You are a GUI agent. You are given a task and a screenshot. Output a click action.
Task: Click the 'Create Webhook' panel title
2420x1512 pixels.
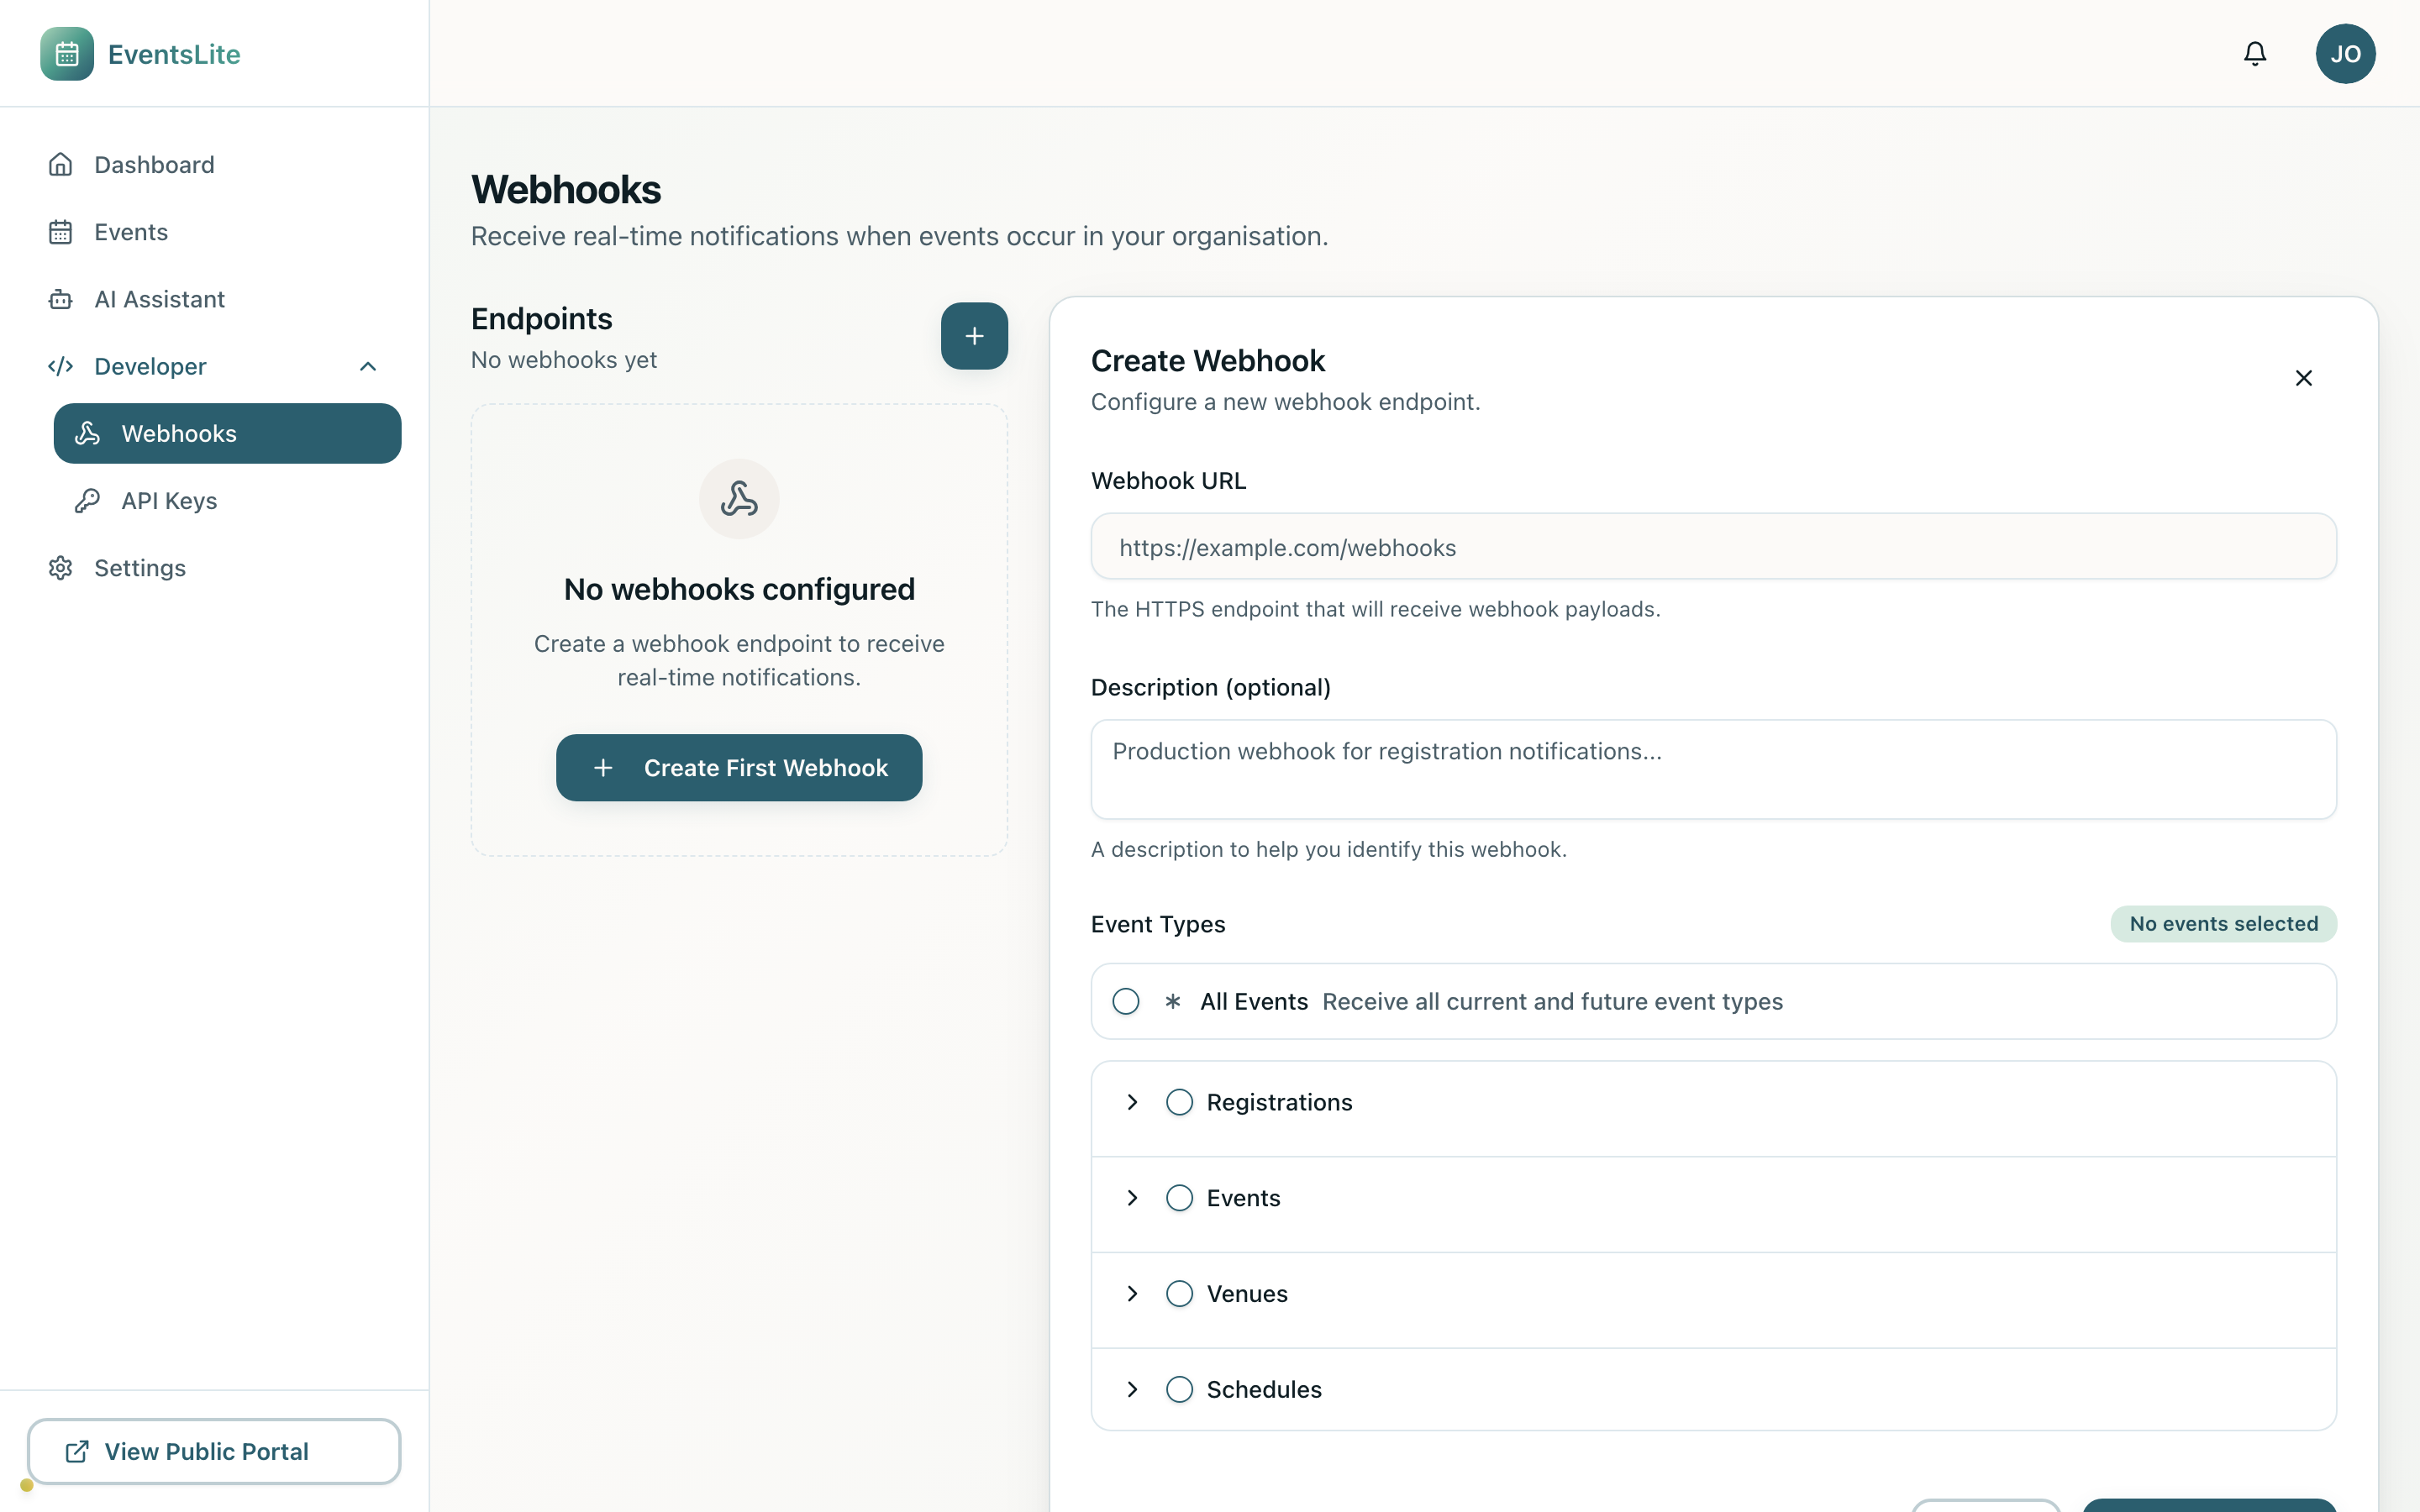pyautogui.click(x=1207, y=361)
